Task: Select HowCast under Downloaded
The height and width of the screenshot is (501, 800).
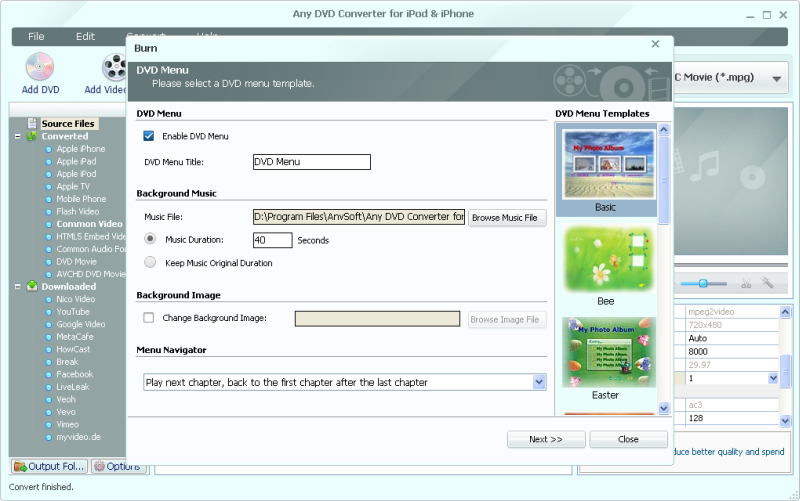Action: [x=73, y=349]
